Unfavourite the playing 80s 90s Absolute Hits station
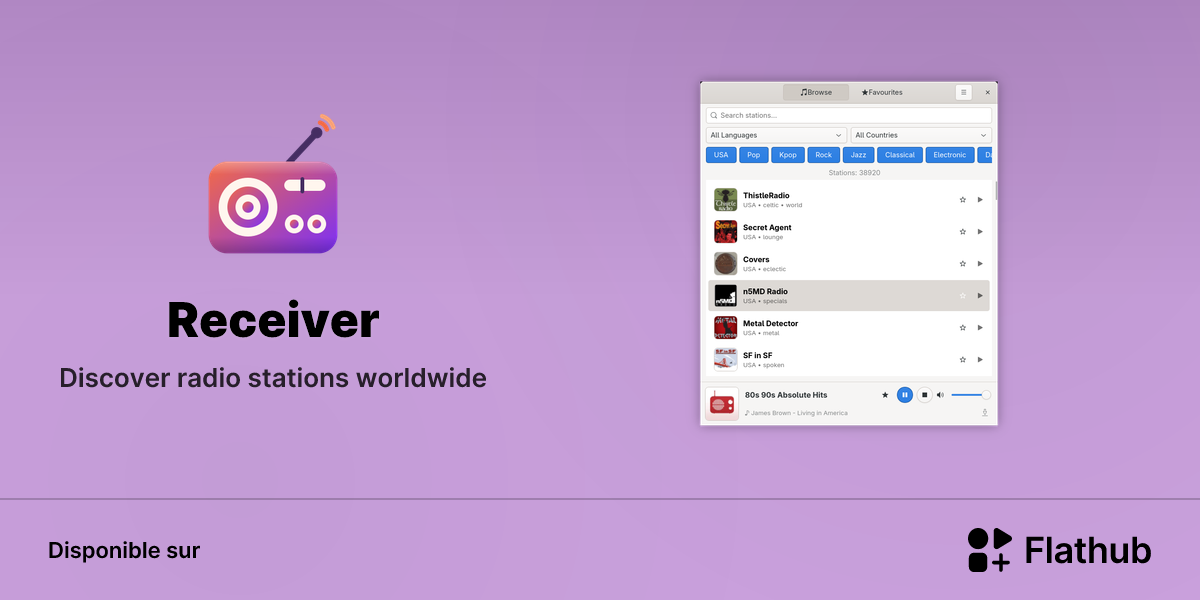 pos(885,395)
